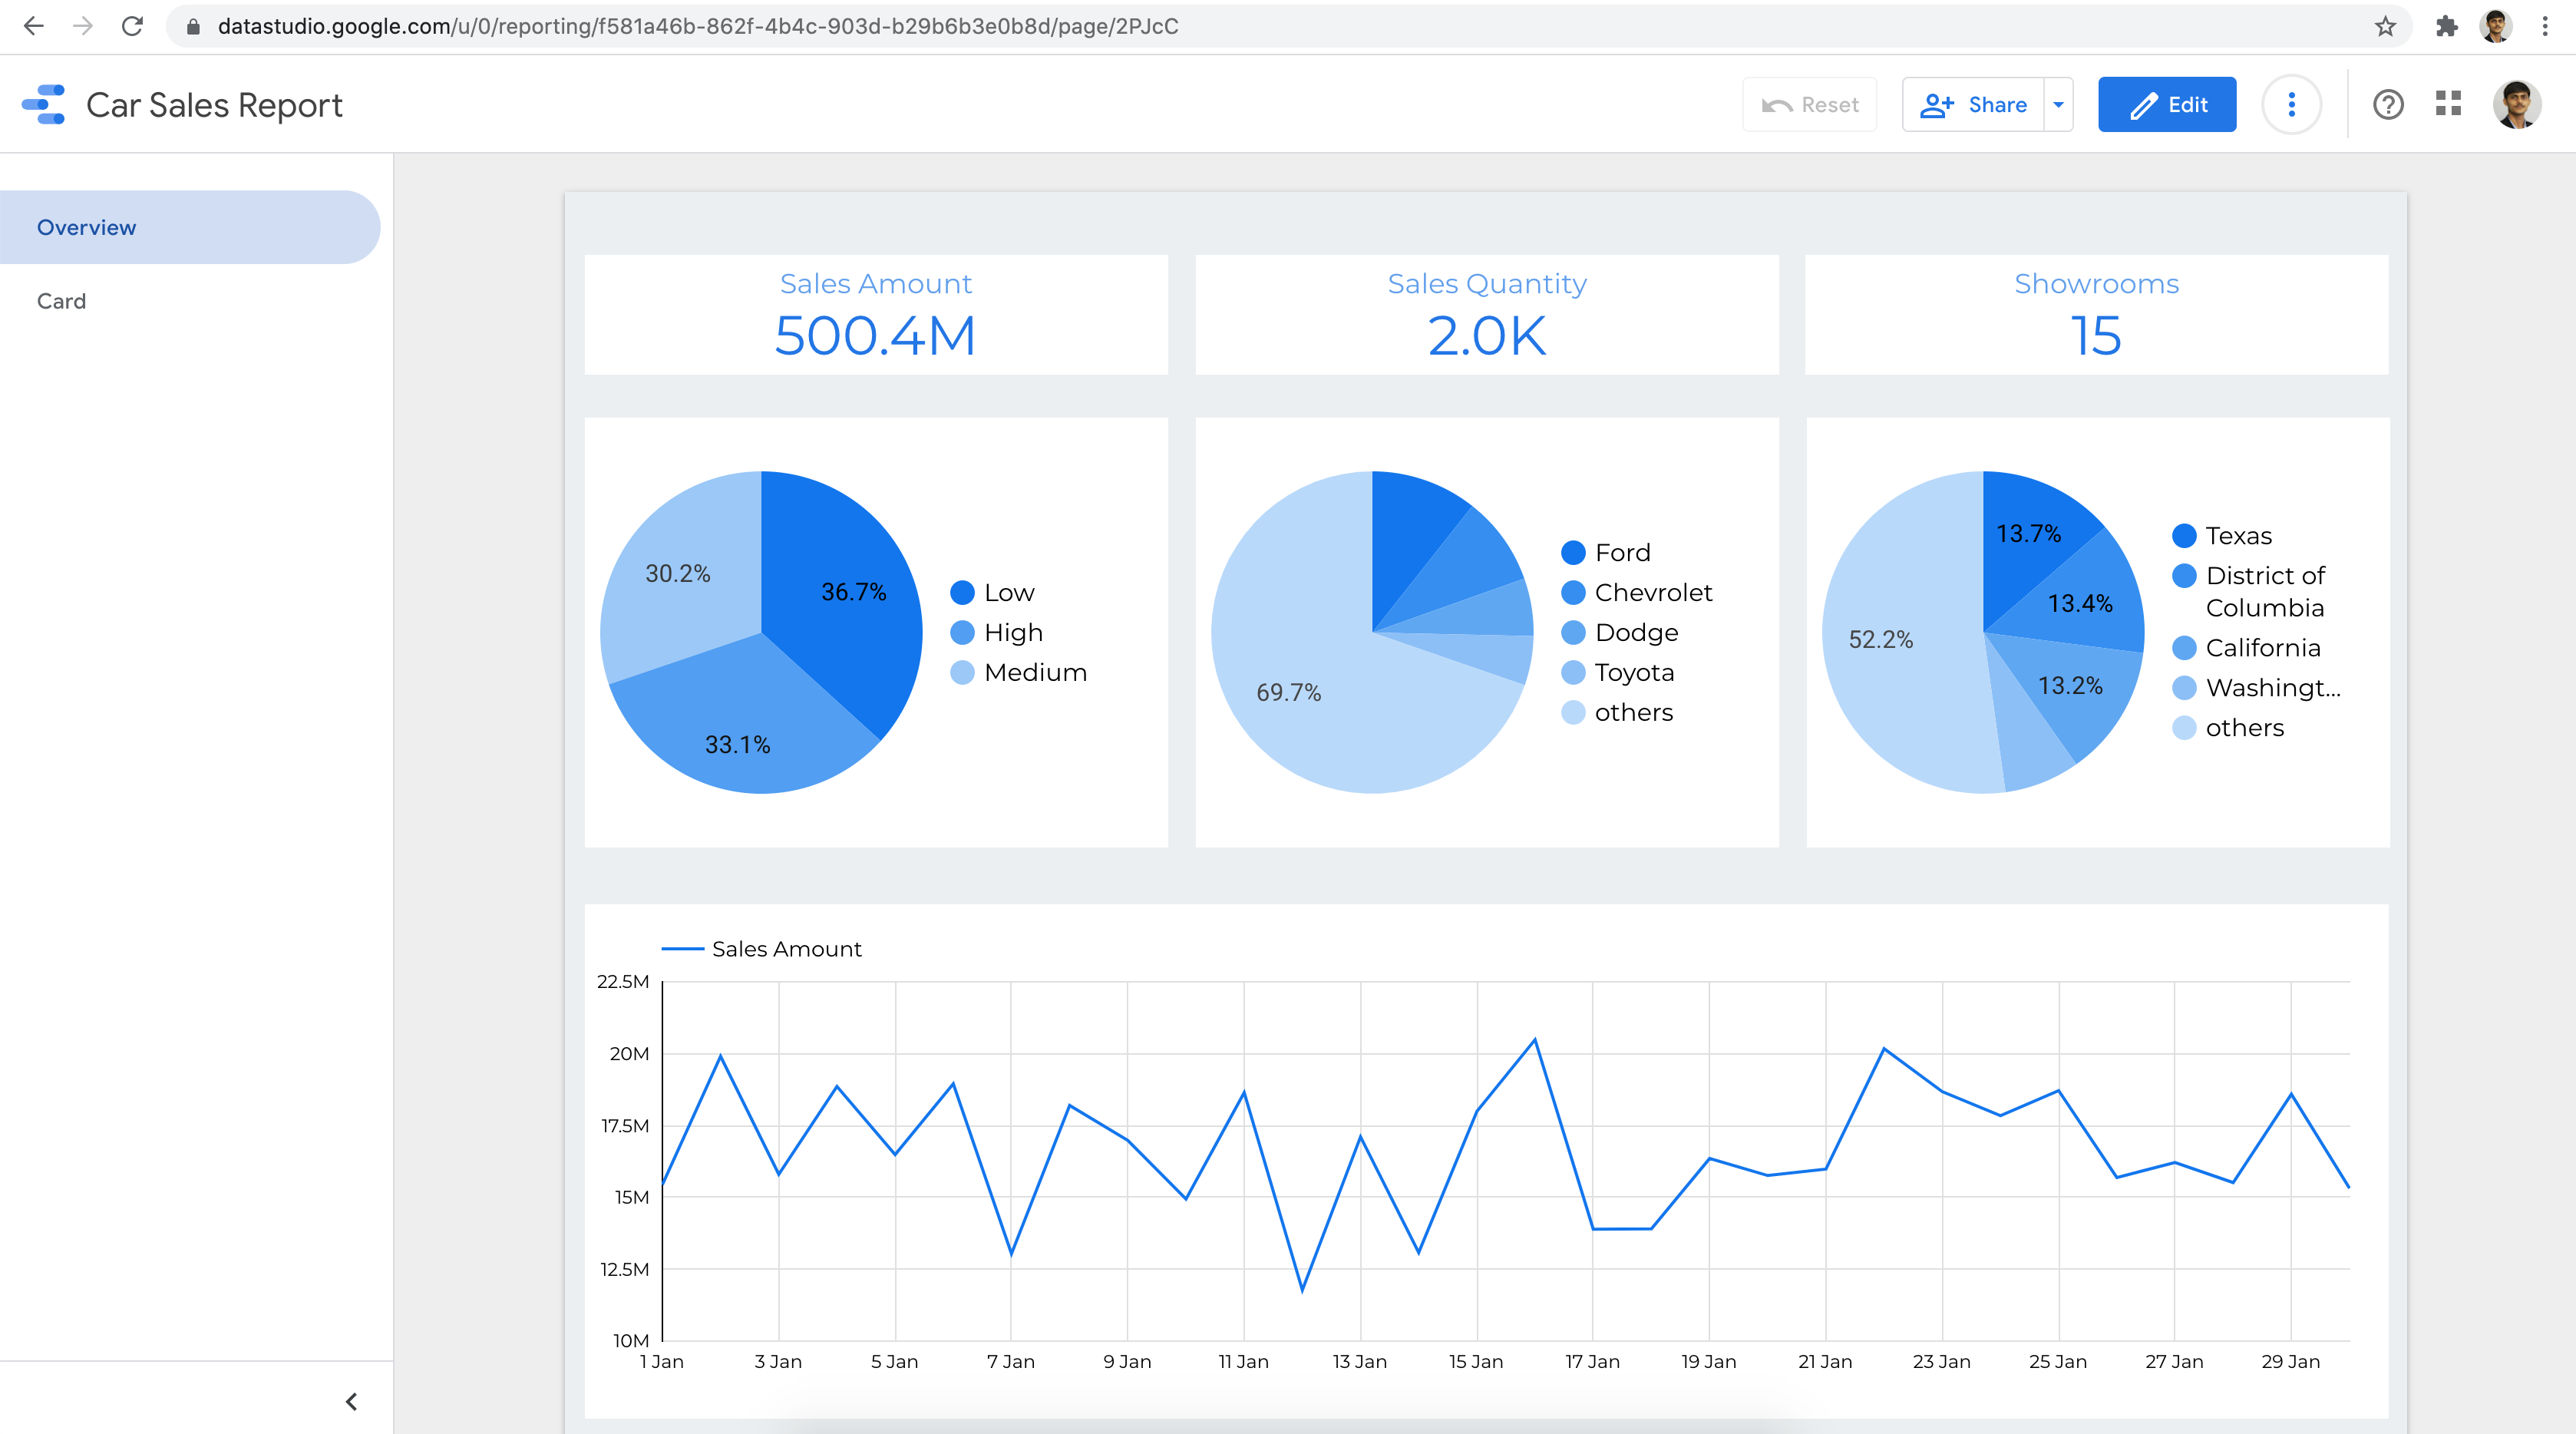Click the Sales Quantity scorecard value 2.0K
The image size is (2576, 1434).
tap(1487, 335)
